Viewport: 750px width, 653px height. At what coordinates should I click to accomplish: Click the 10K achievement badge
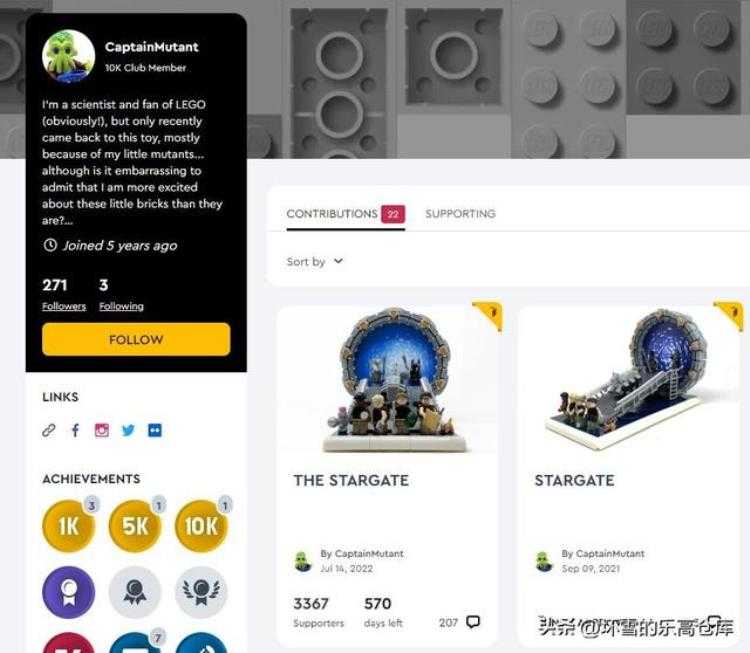click(x=202, y=526)
